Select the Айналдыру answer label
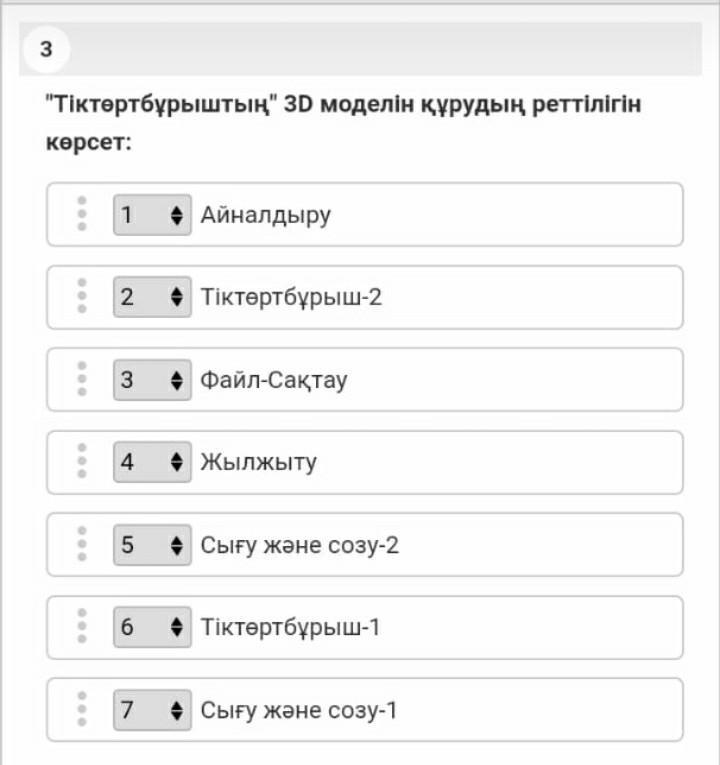The image size is (720, 765). pyautogui.click(x=265, y=215)
